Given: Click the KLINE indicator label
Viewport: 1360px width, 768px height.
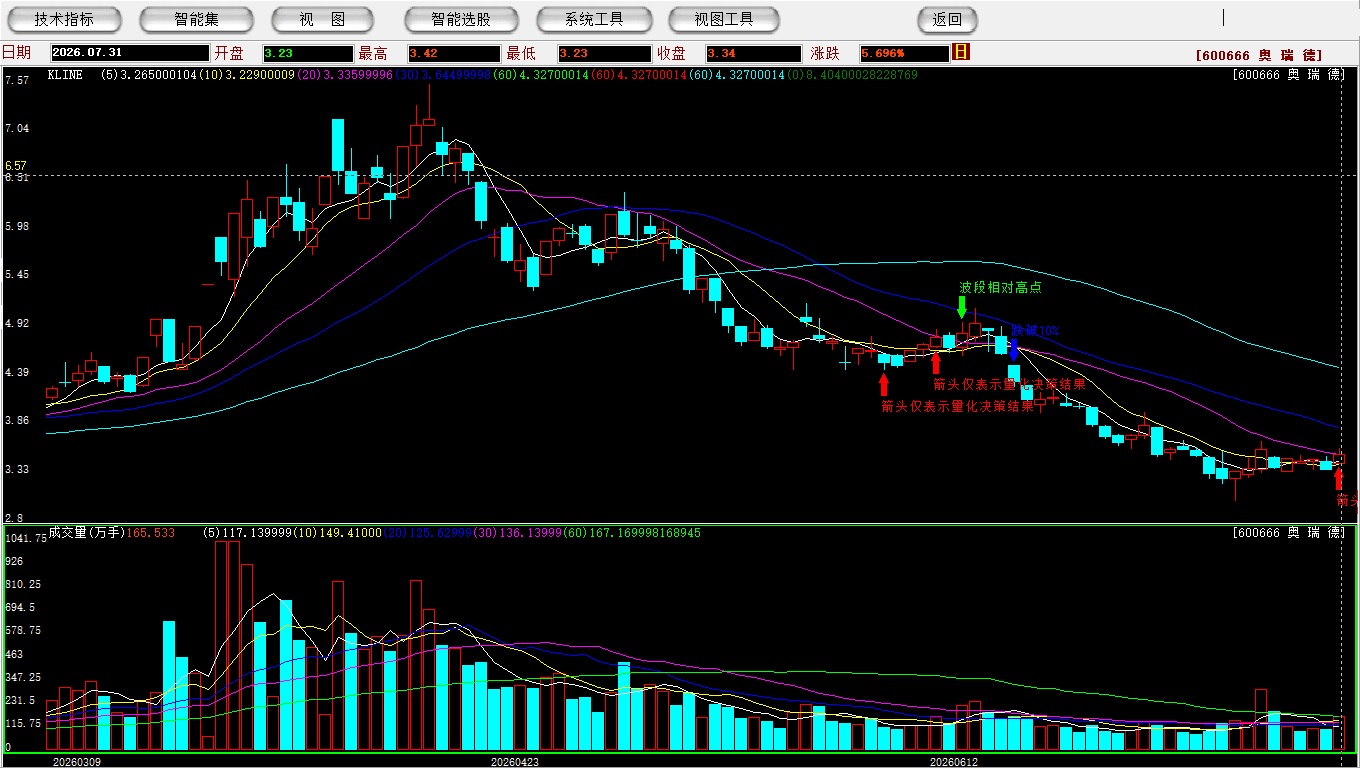Looking at the screenshot, I should pos(65,75).
